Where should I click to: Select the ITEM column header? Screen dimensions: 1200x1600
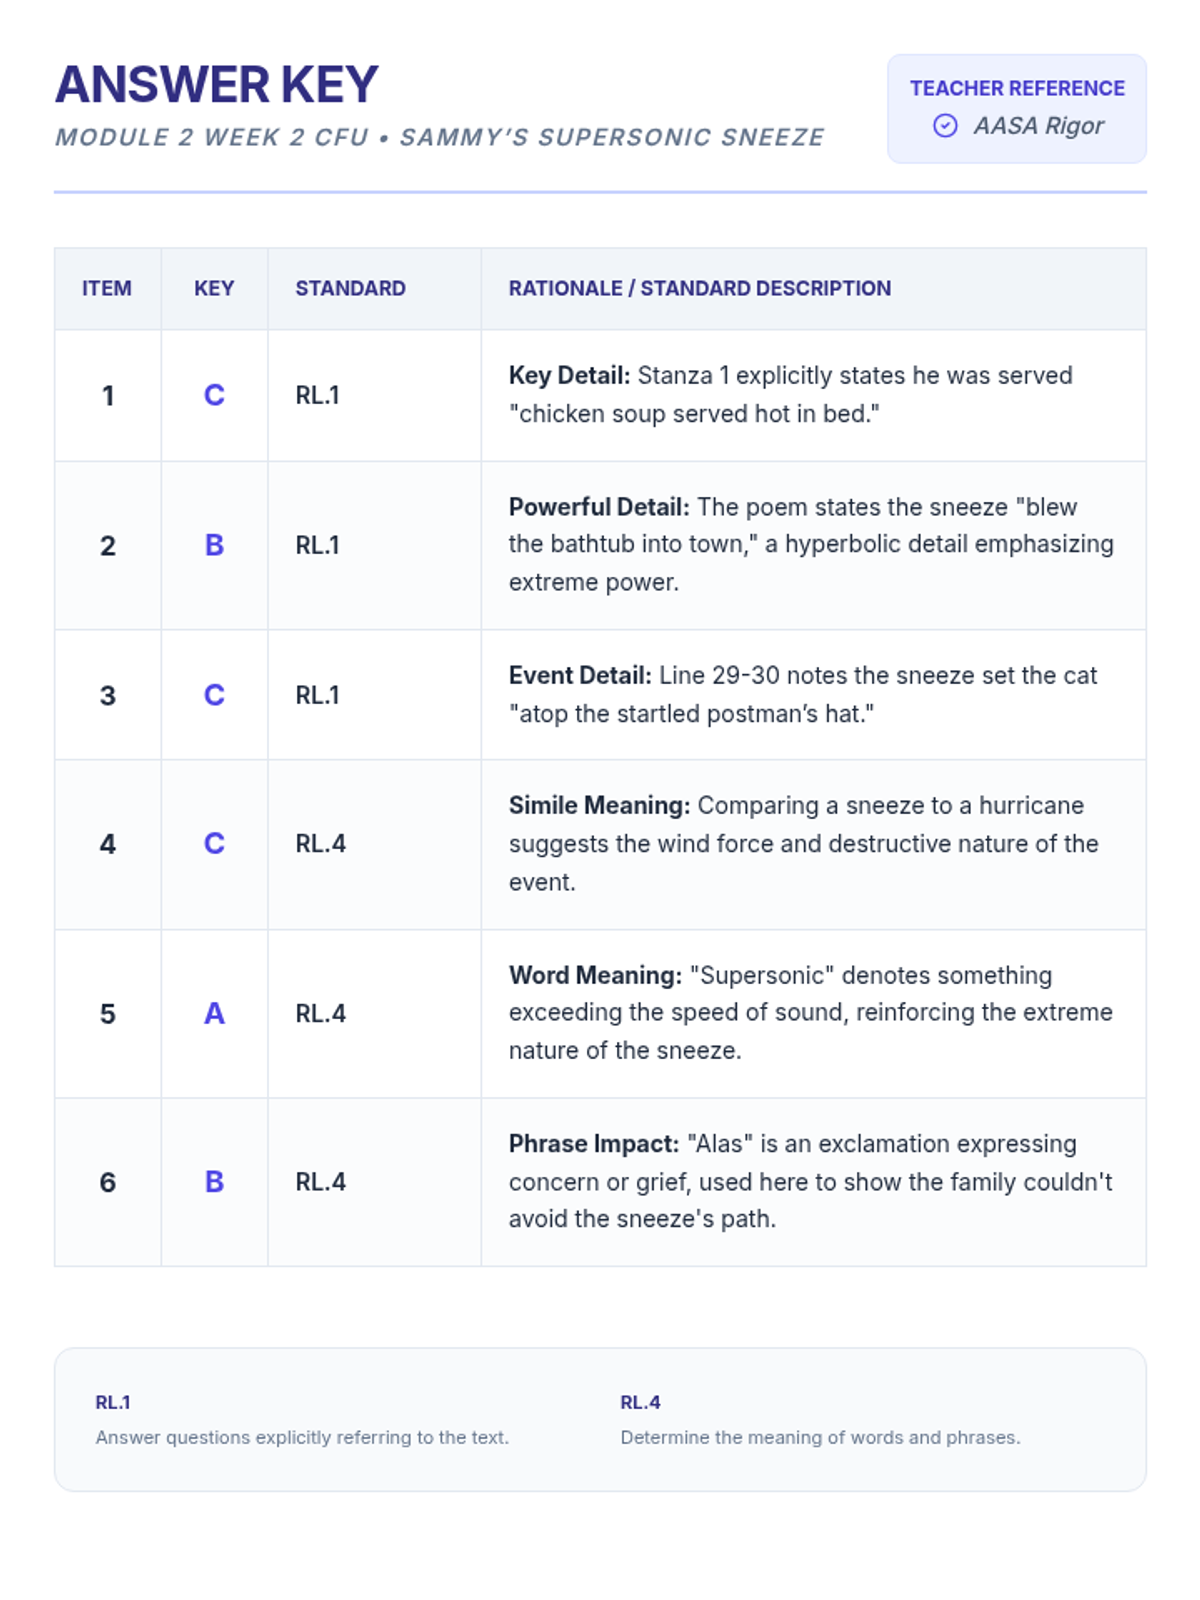pyautogui.click(x=107, y=289)
